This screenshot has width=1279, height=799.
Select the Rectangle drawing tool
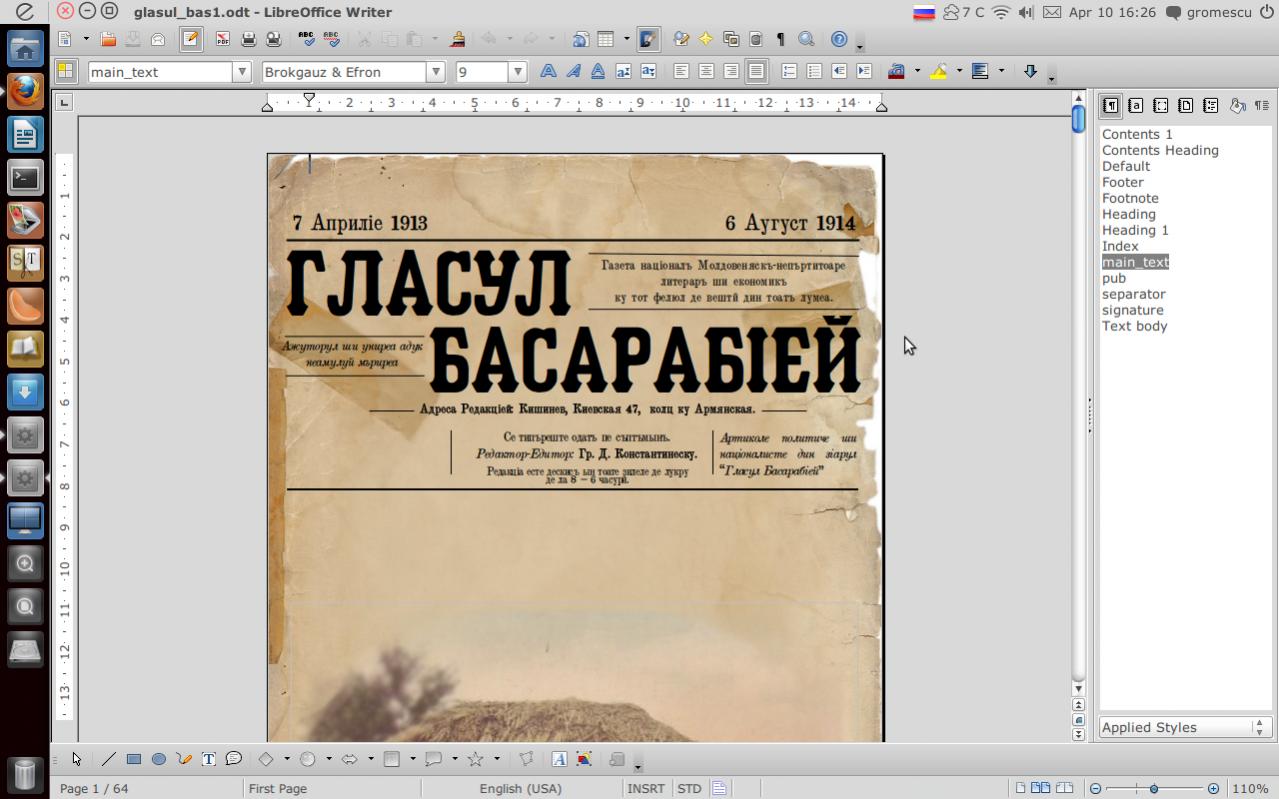(x=133, y=759)
